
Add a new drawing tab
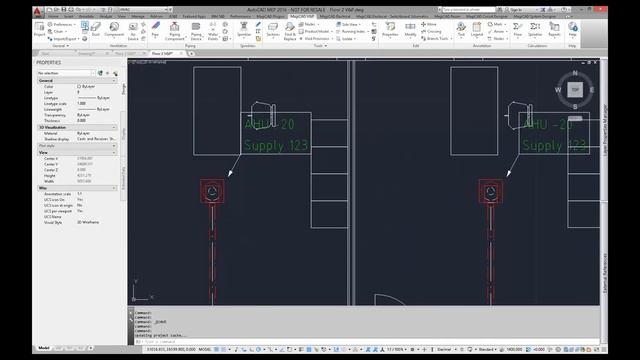pyautogui.click(x=191, y=53)
